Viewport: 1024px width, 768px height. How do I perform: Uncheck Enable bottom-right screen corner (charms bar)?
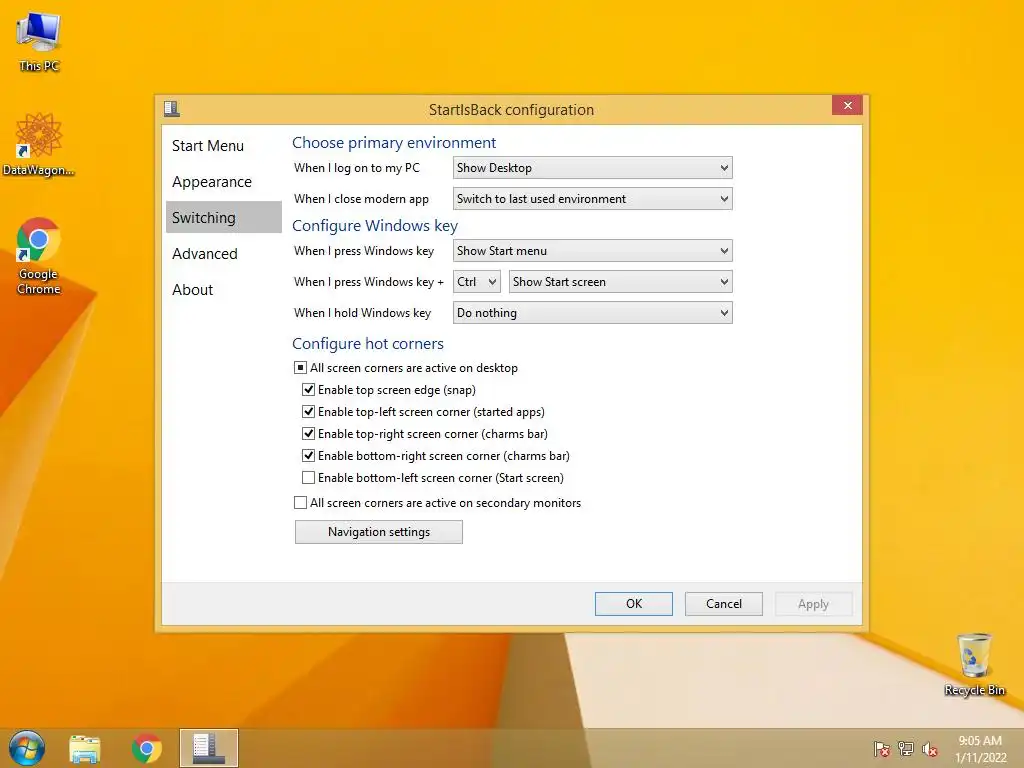[x=308, y=456]
